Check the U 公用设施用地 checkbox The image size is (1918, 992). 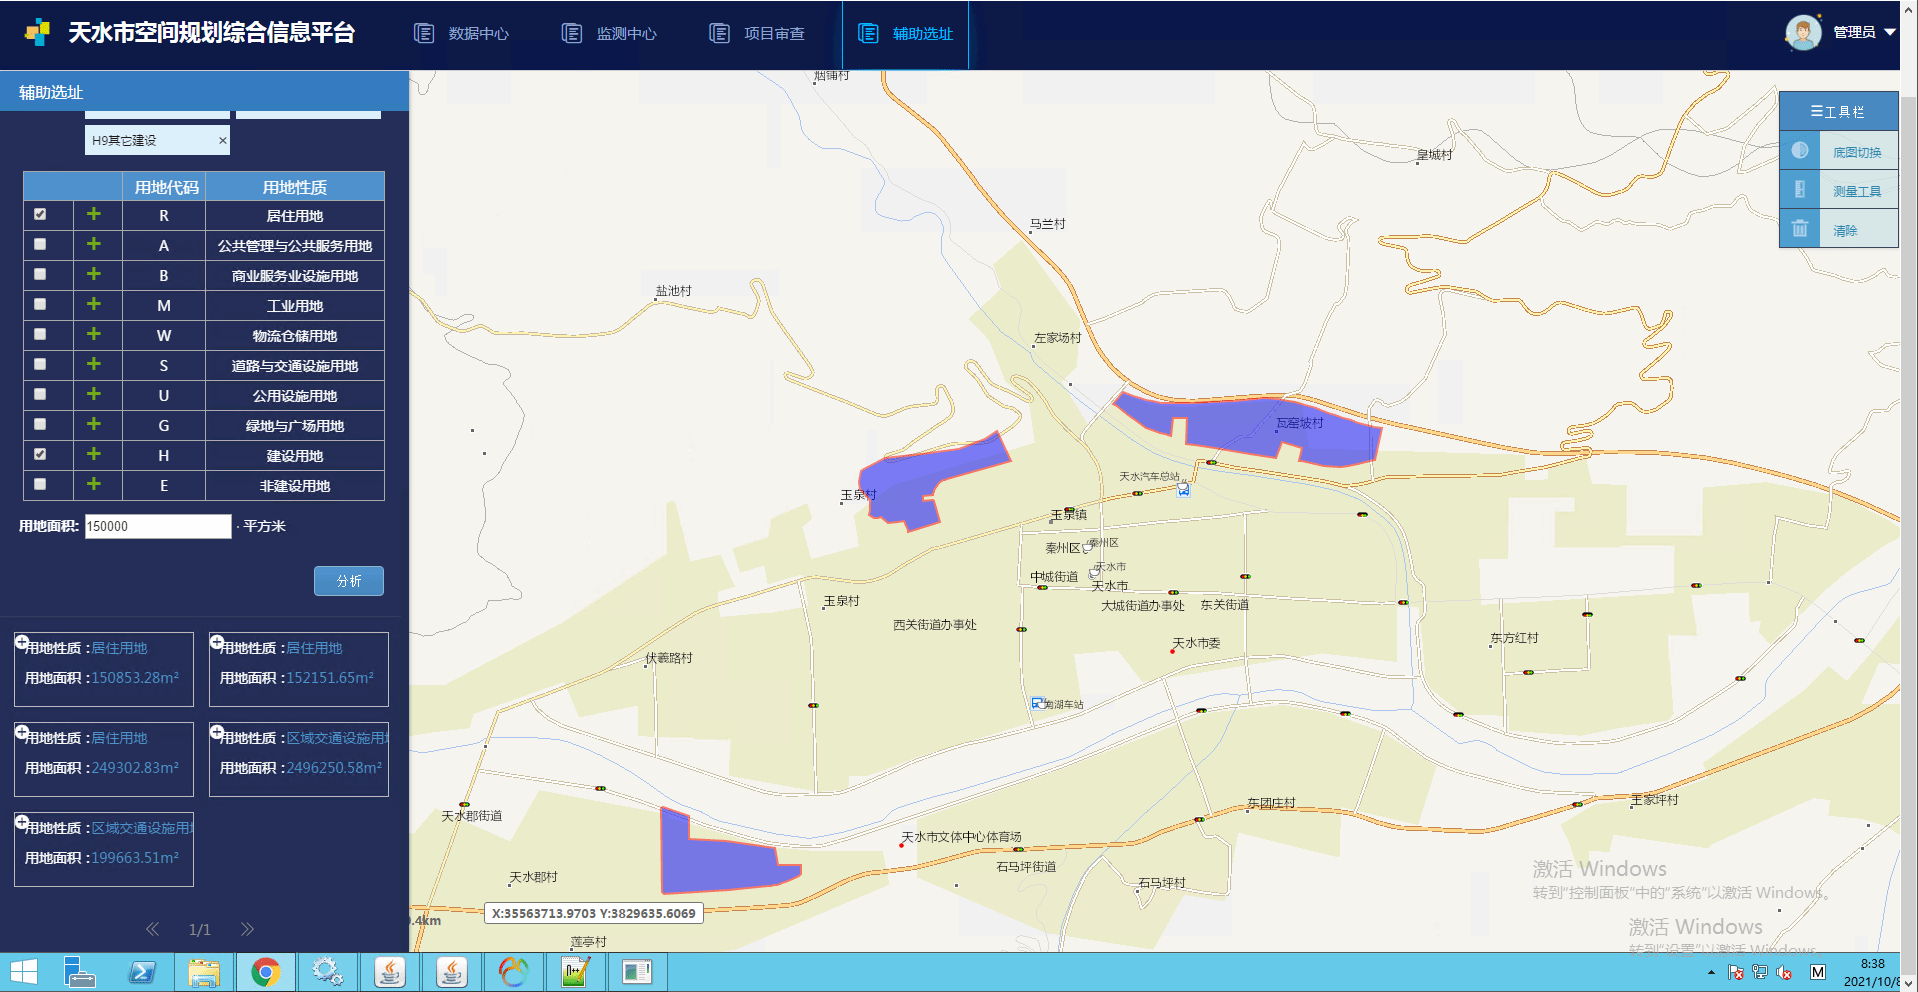coord(40,394)
